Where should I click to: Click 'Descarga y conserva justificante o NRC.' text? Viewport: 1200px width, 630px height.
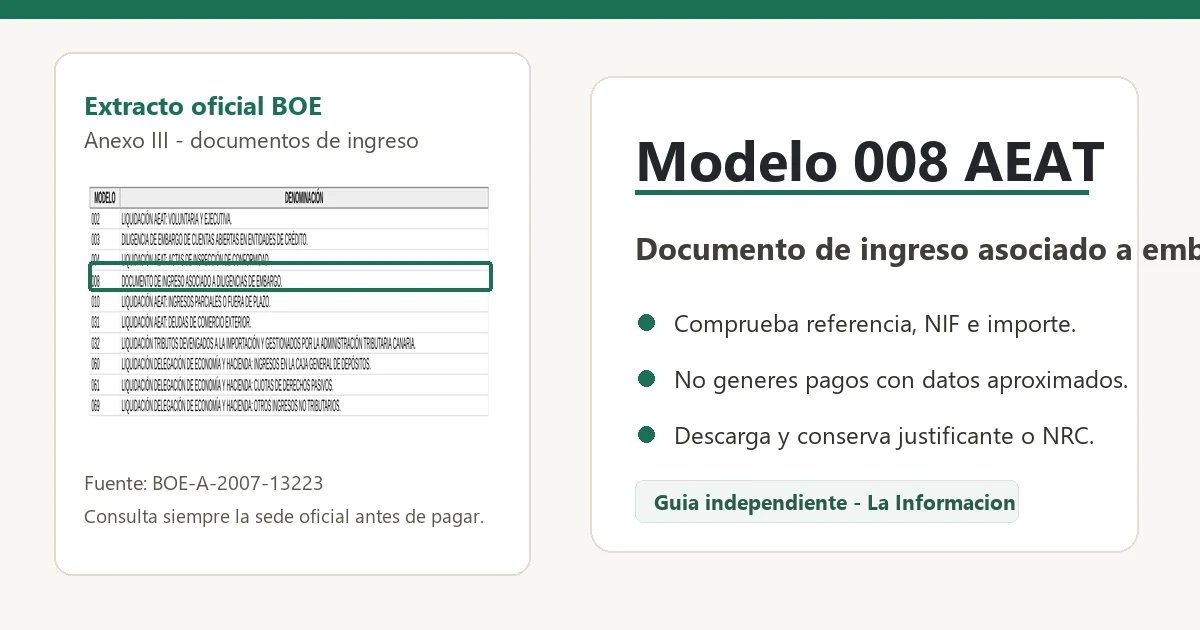(884, 436)
